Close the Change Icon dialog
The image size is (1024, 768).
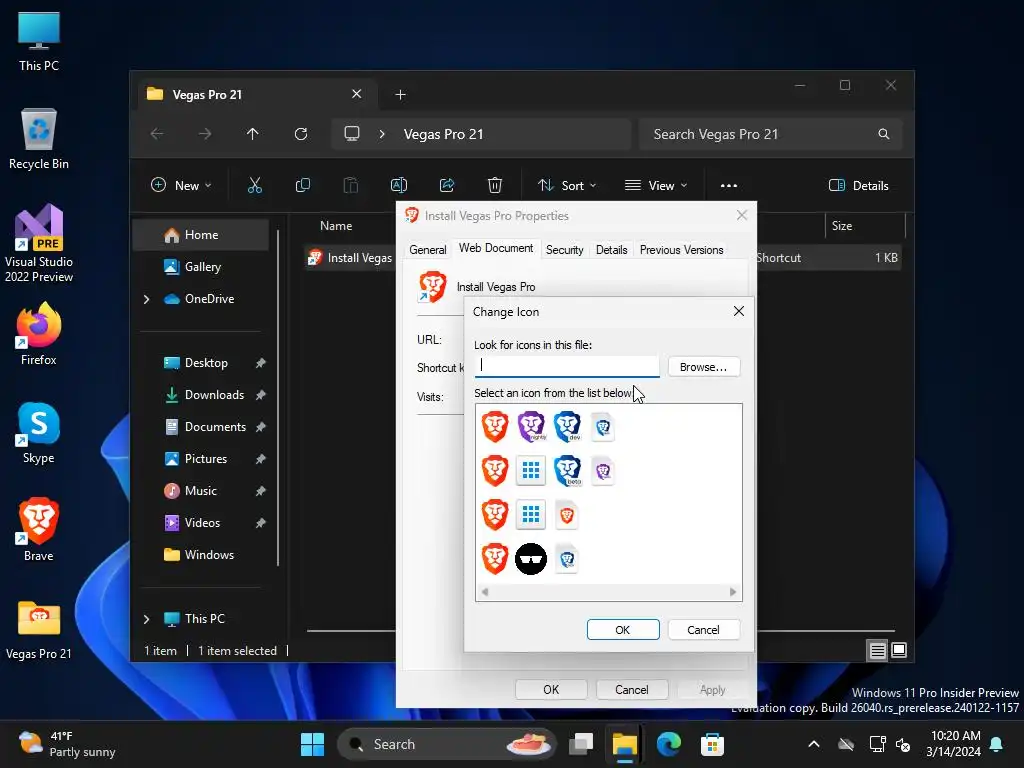pyautogui.click(x=739, y=312)
